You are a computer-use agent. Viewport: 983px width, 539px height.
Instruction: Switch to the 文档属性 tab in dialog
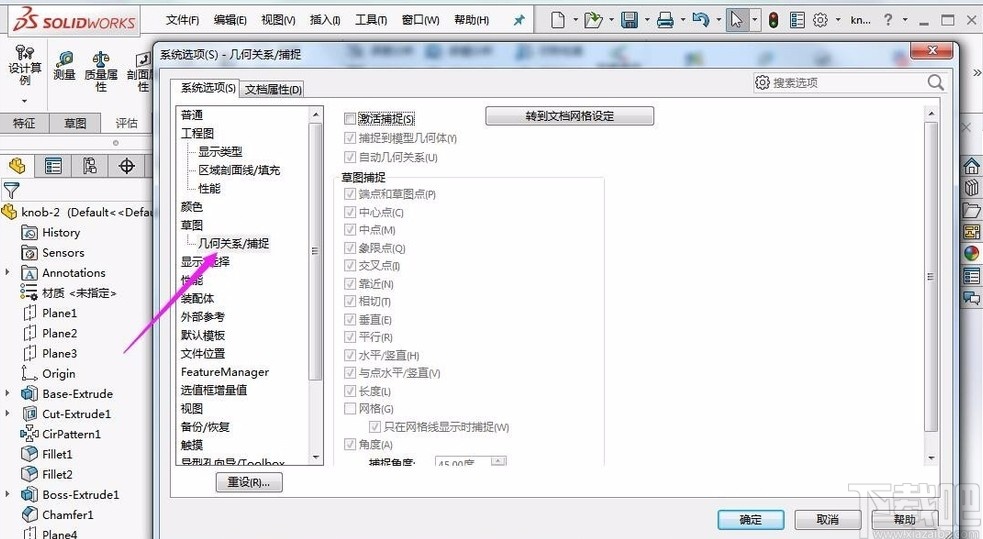[x=273, y=90]
